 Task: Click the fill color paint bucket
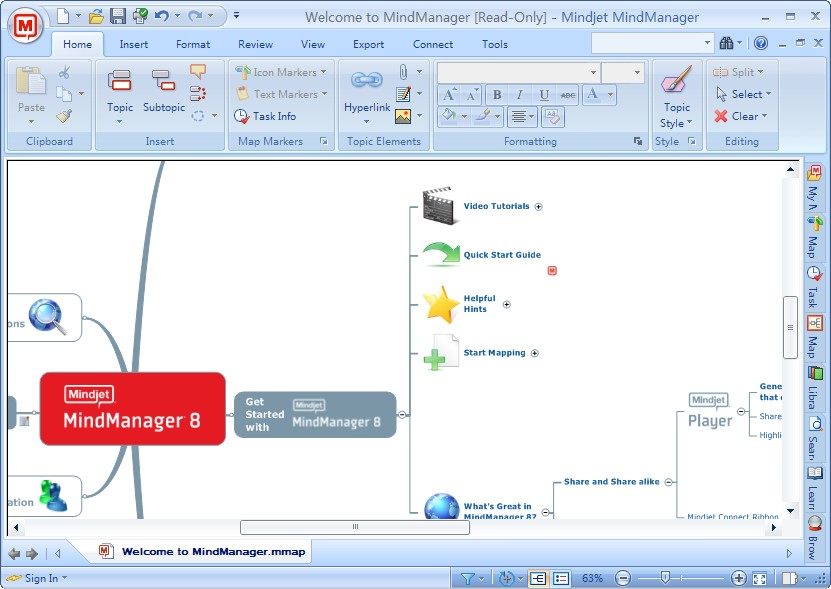tap(449, 116)
